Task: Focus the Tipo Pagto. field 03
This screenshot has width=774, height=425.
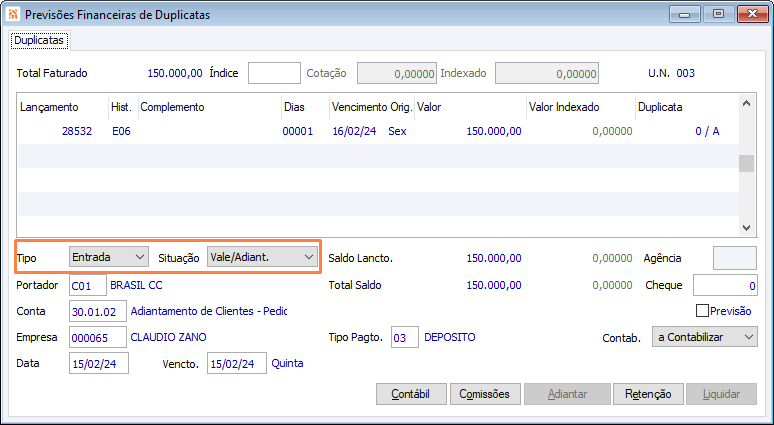Action: (x=405, y=337)
